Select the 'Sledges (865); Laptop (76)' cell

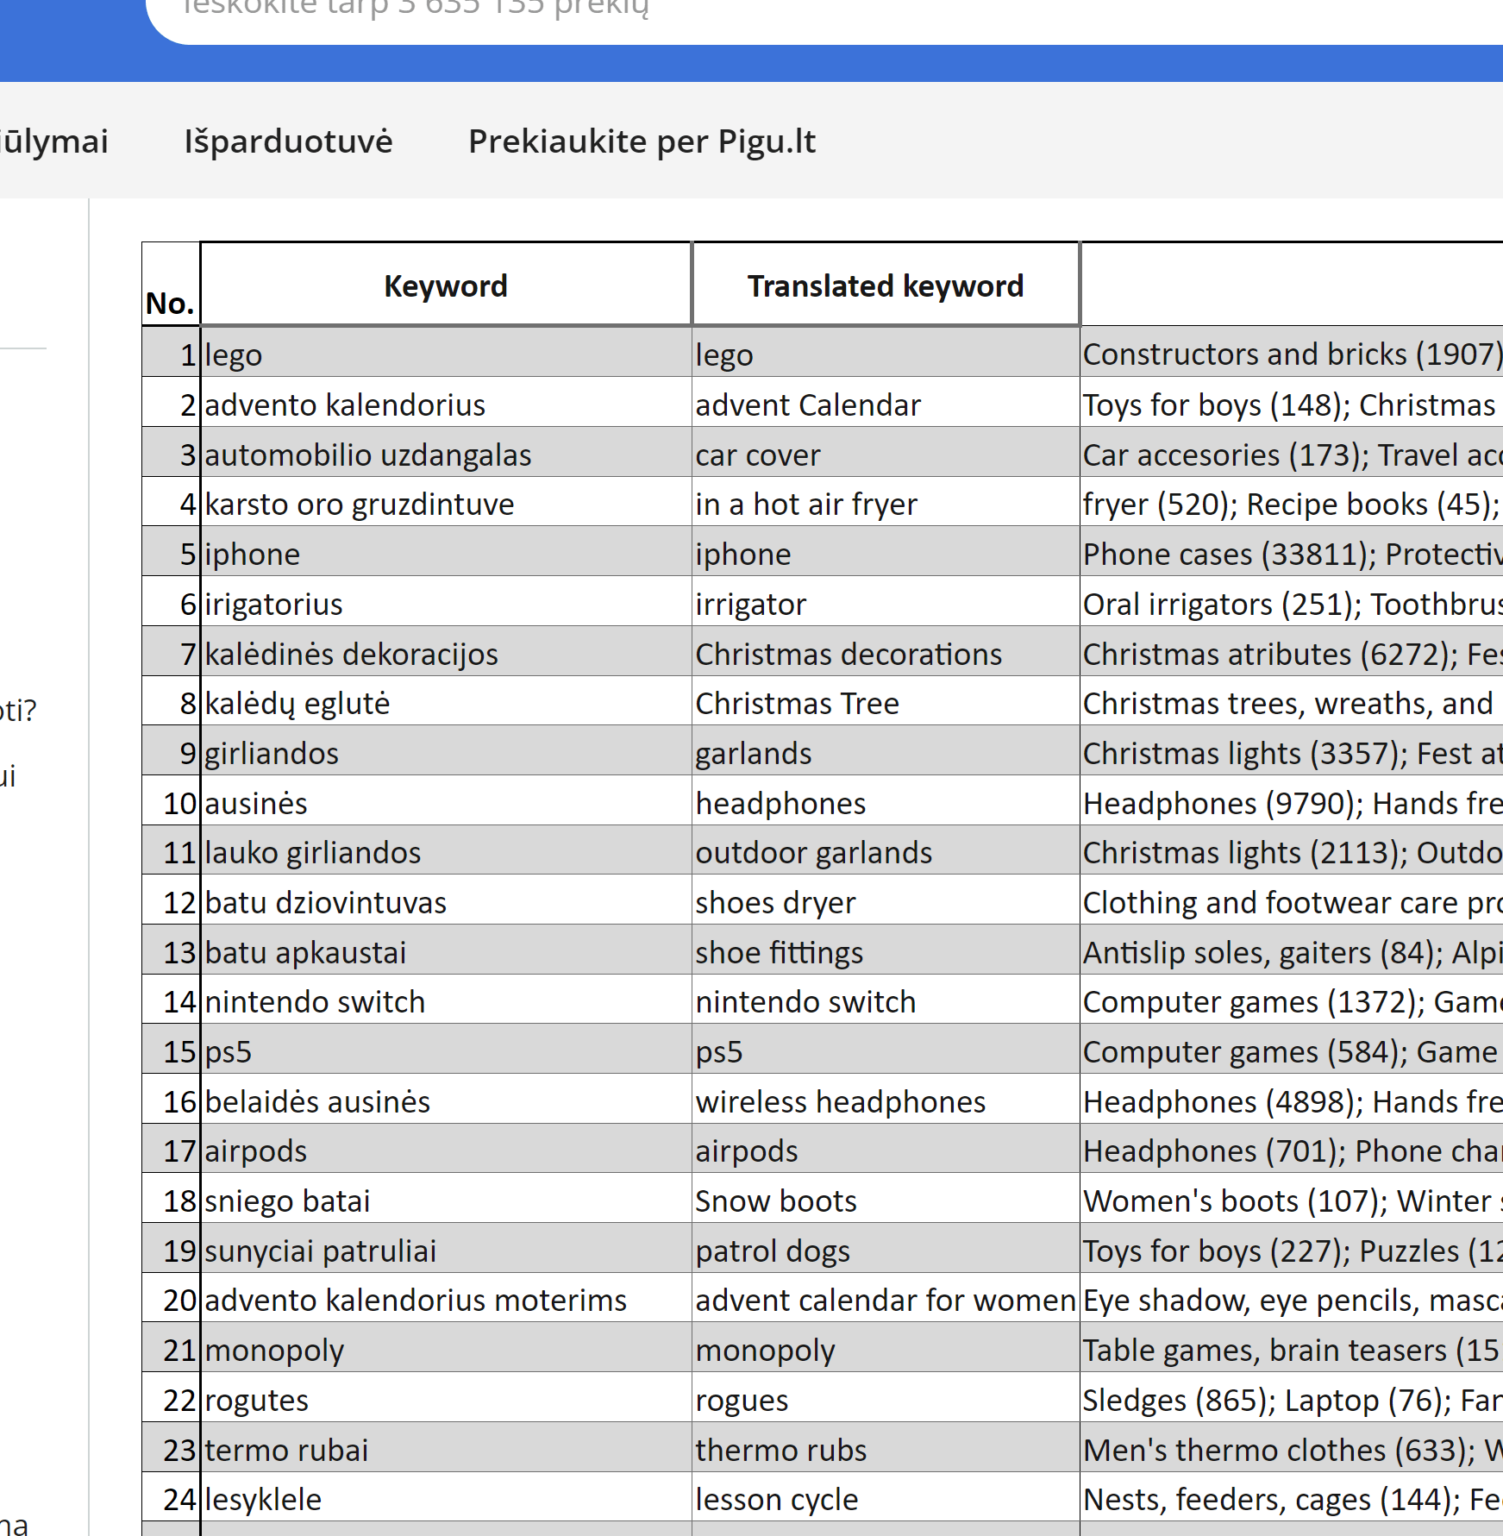[1292, 1398]
